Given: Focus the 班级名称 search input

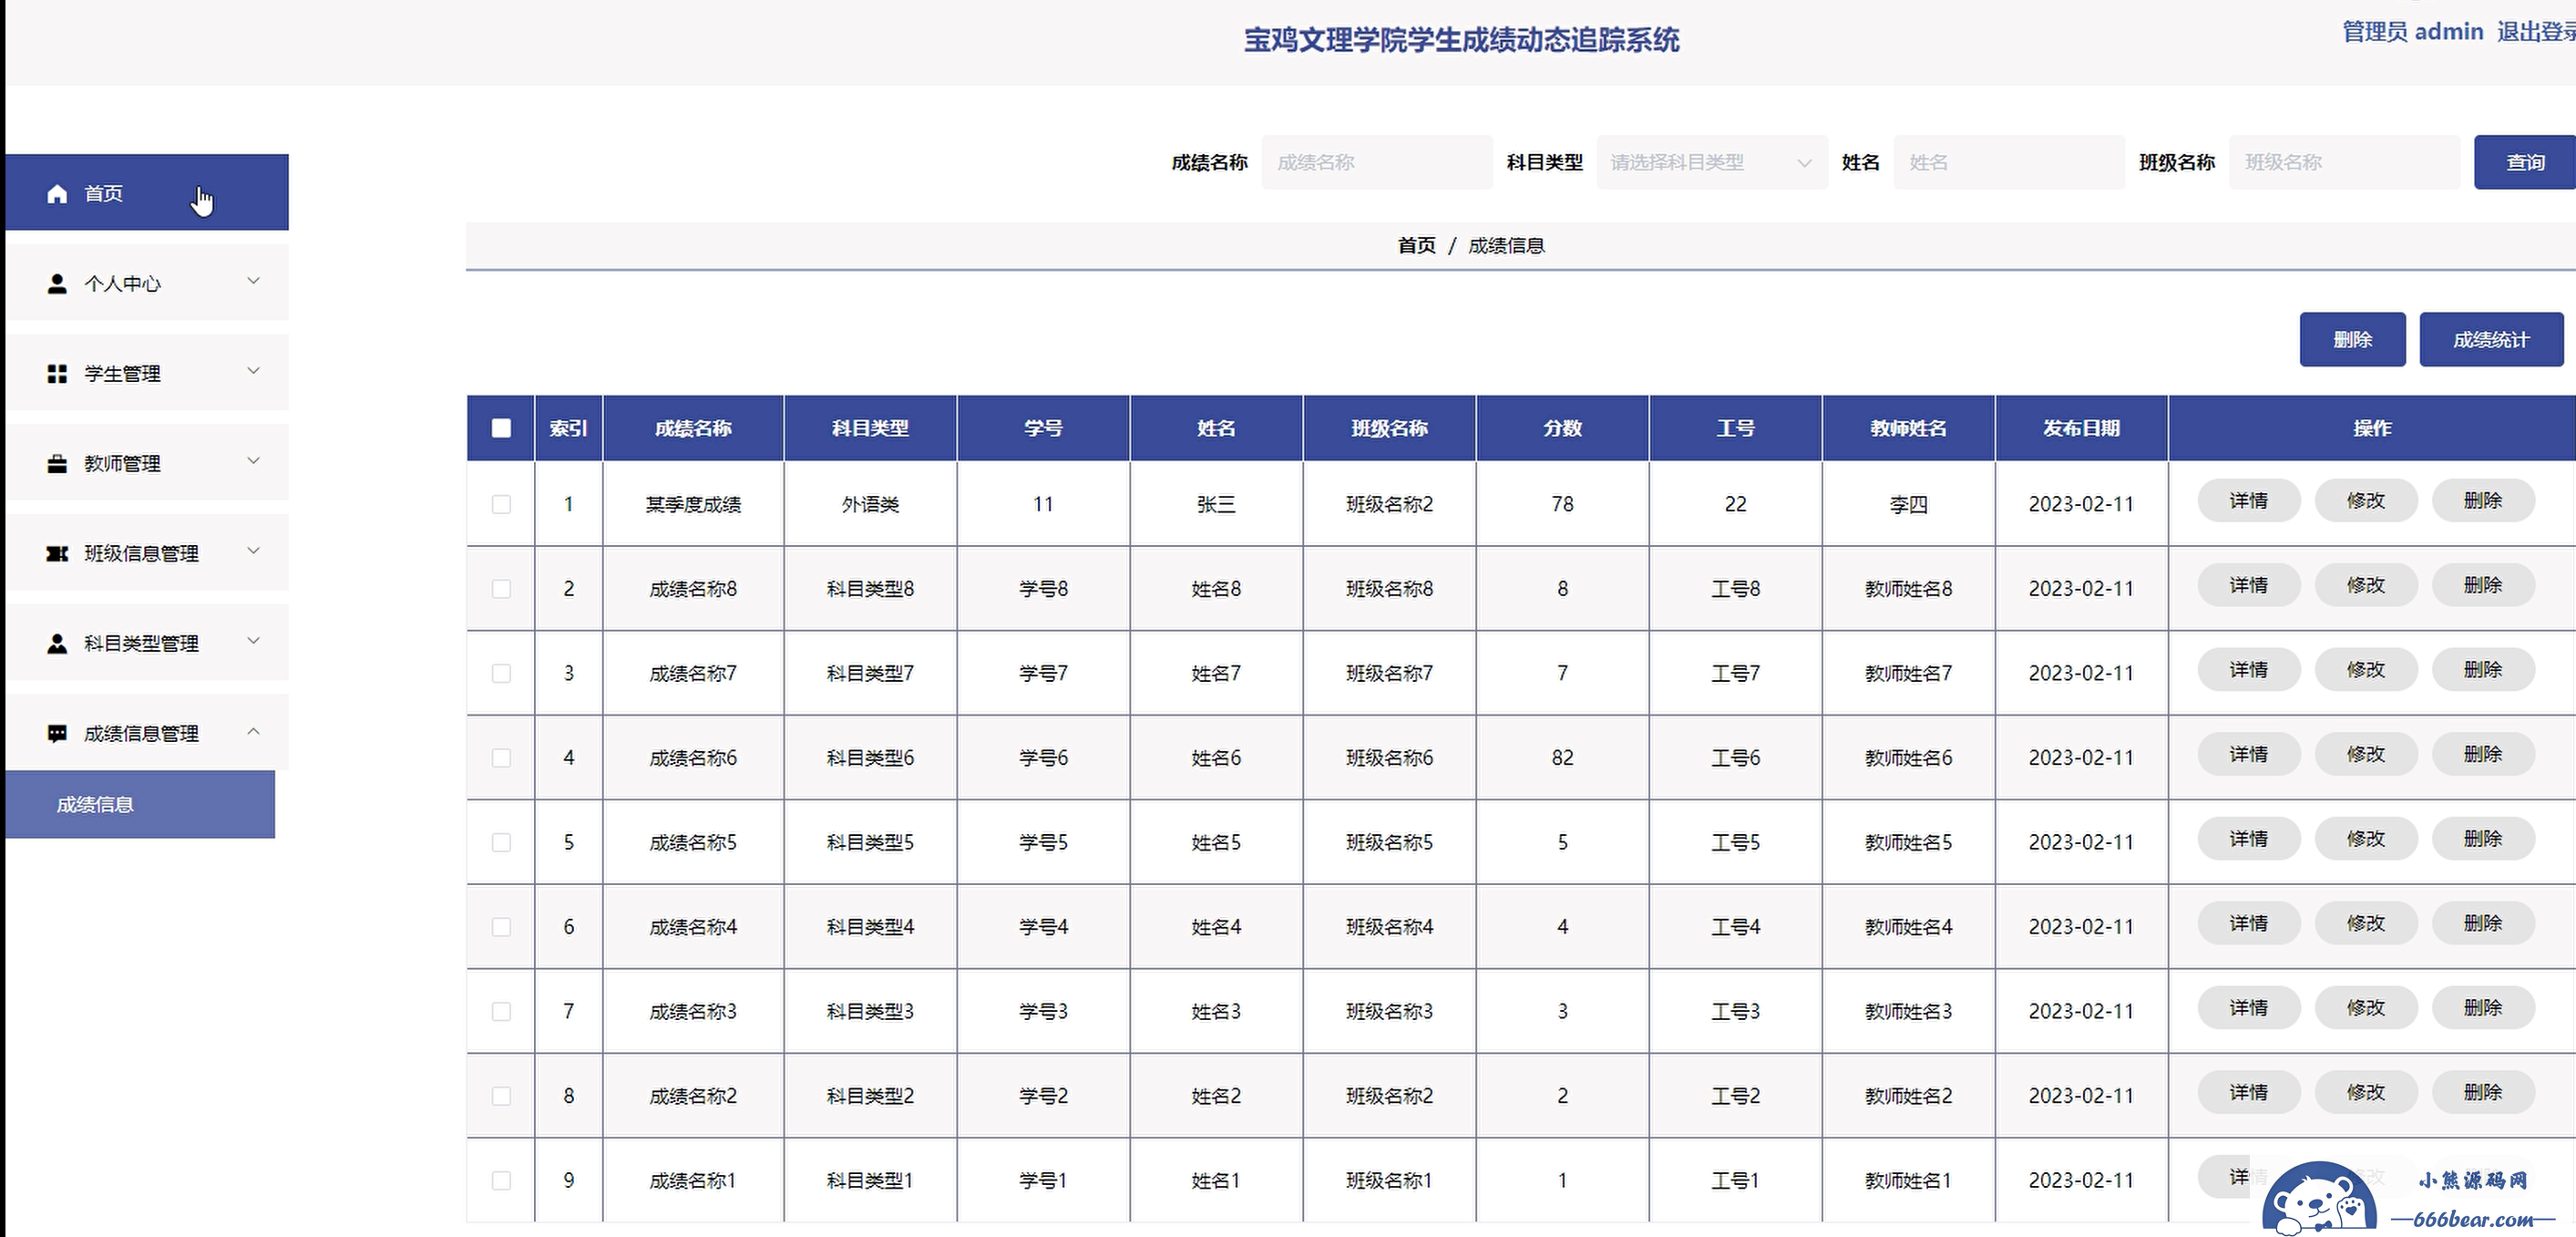Looking at the screenshot, I should pyautogui.click(x=2344, y=162).
